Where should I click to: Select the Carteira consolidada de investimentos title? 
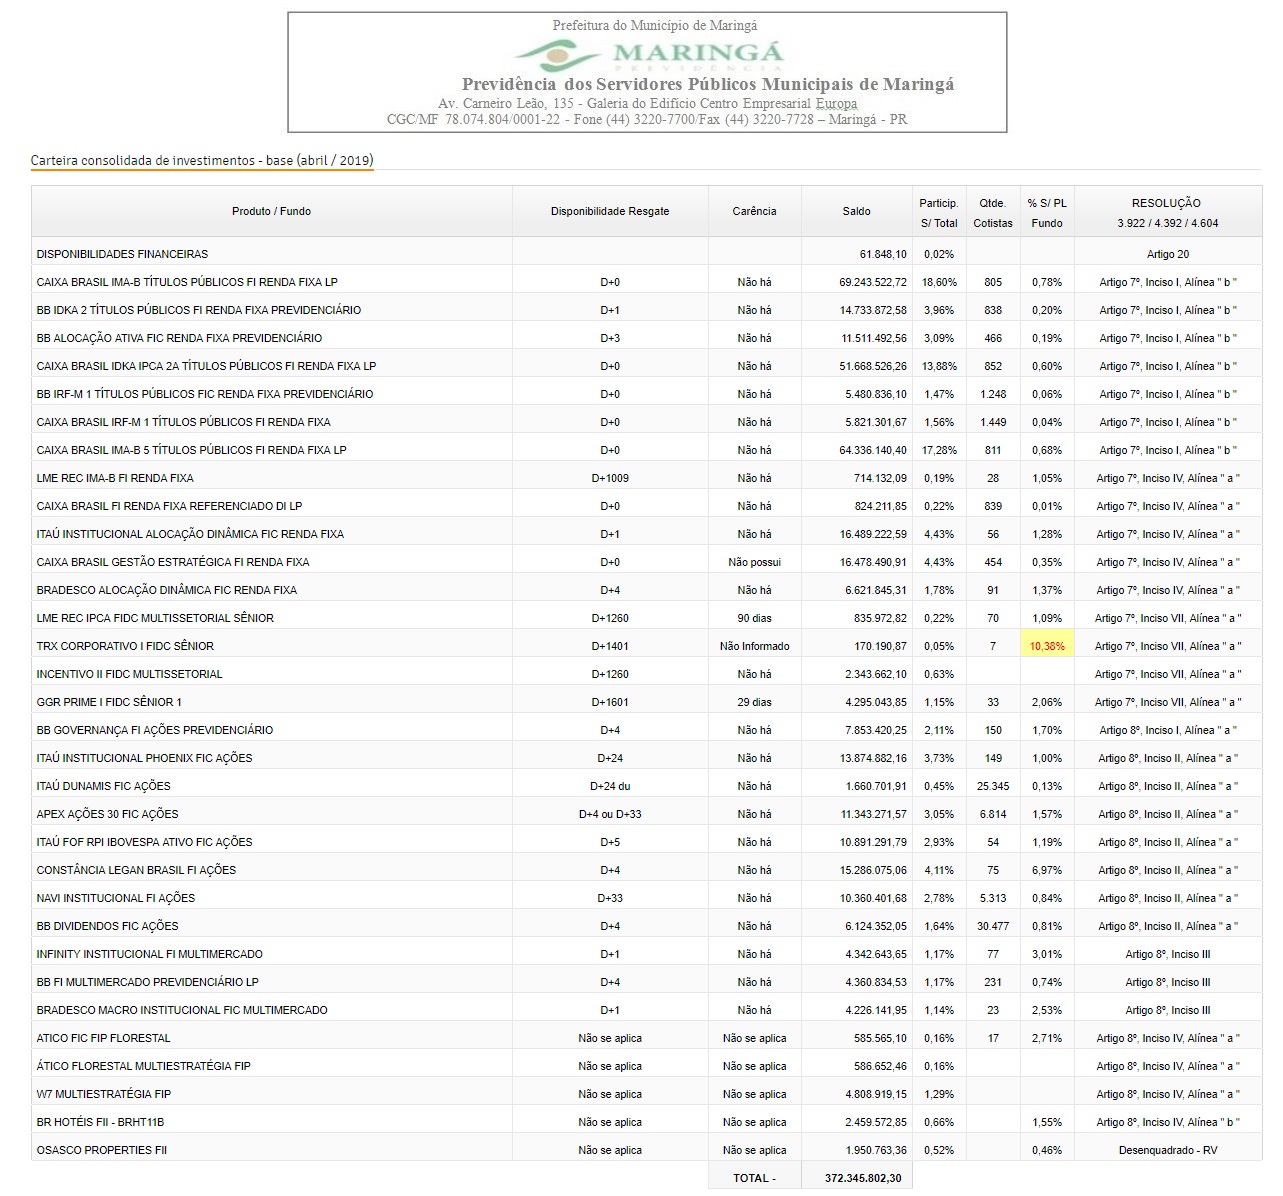pyautogui.click(x=202, y=160)
